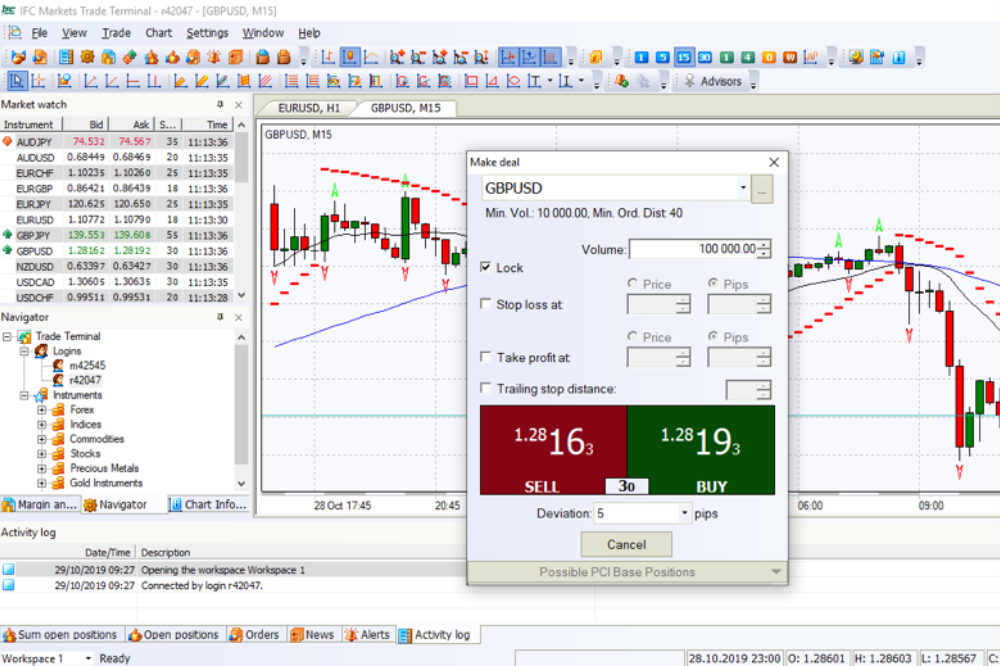
Task: Open the Workspace 1 dropdown
Action: point(88,658)
